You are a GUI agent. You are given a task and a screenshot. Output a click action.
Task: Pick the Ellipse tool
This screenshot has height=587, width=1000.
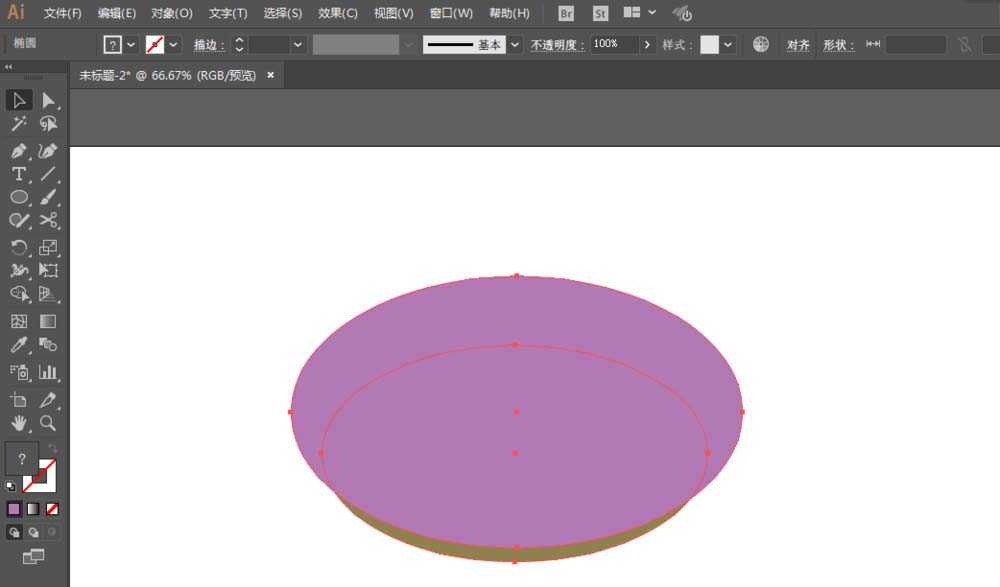click(18, 197)
